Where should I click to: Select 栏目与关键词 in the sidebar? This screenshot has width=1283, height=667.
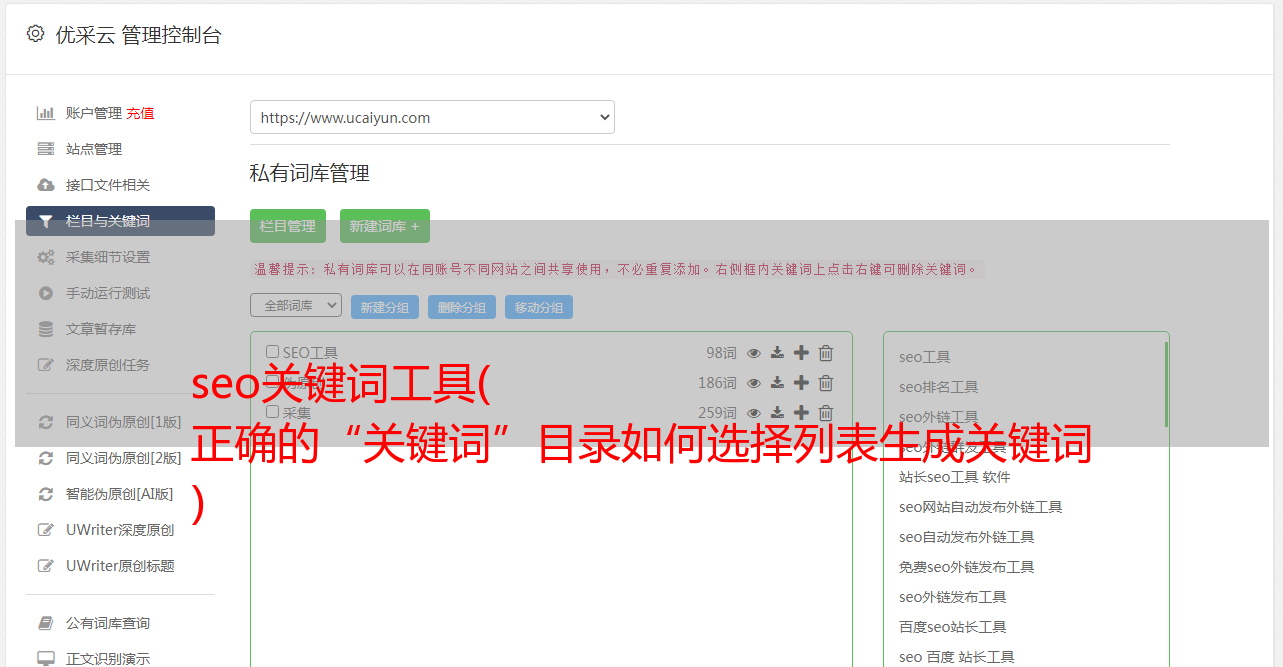120,221
